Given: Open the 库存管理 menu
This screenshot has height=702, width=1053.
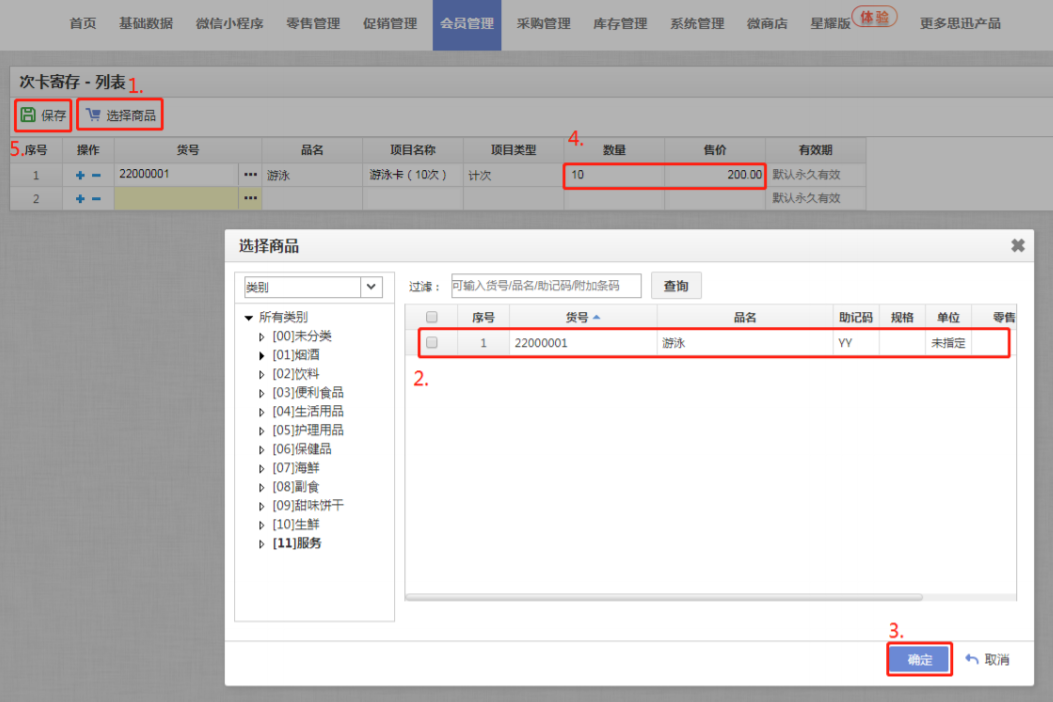Looking at the screenshot, I should [x=620, y=24].
